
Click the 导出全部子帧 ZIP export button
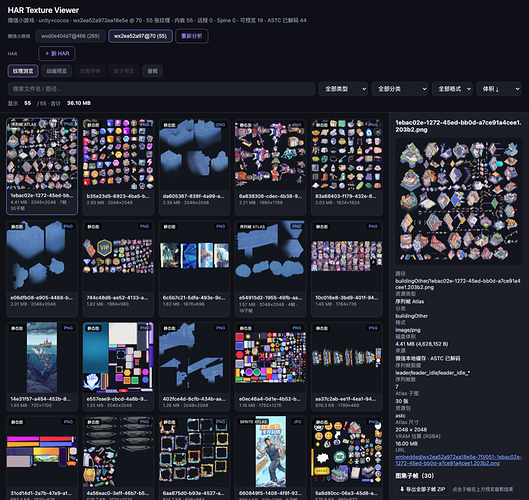click(x=422, y=489)
